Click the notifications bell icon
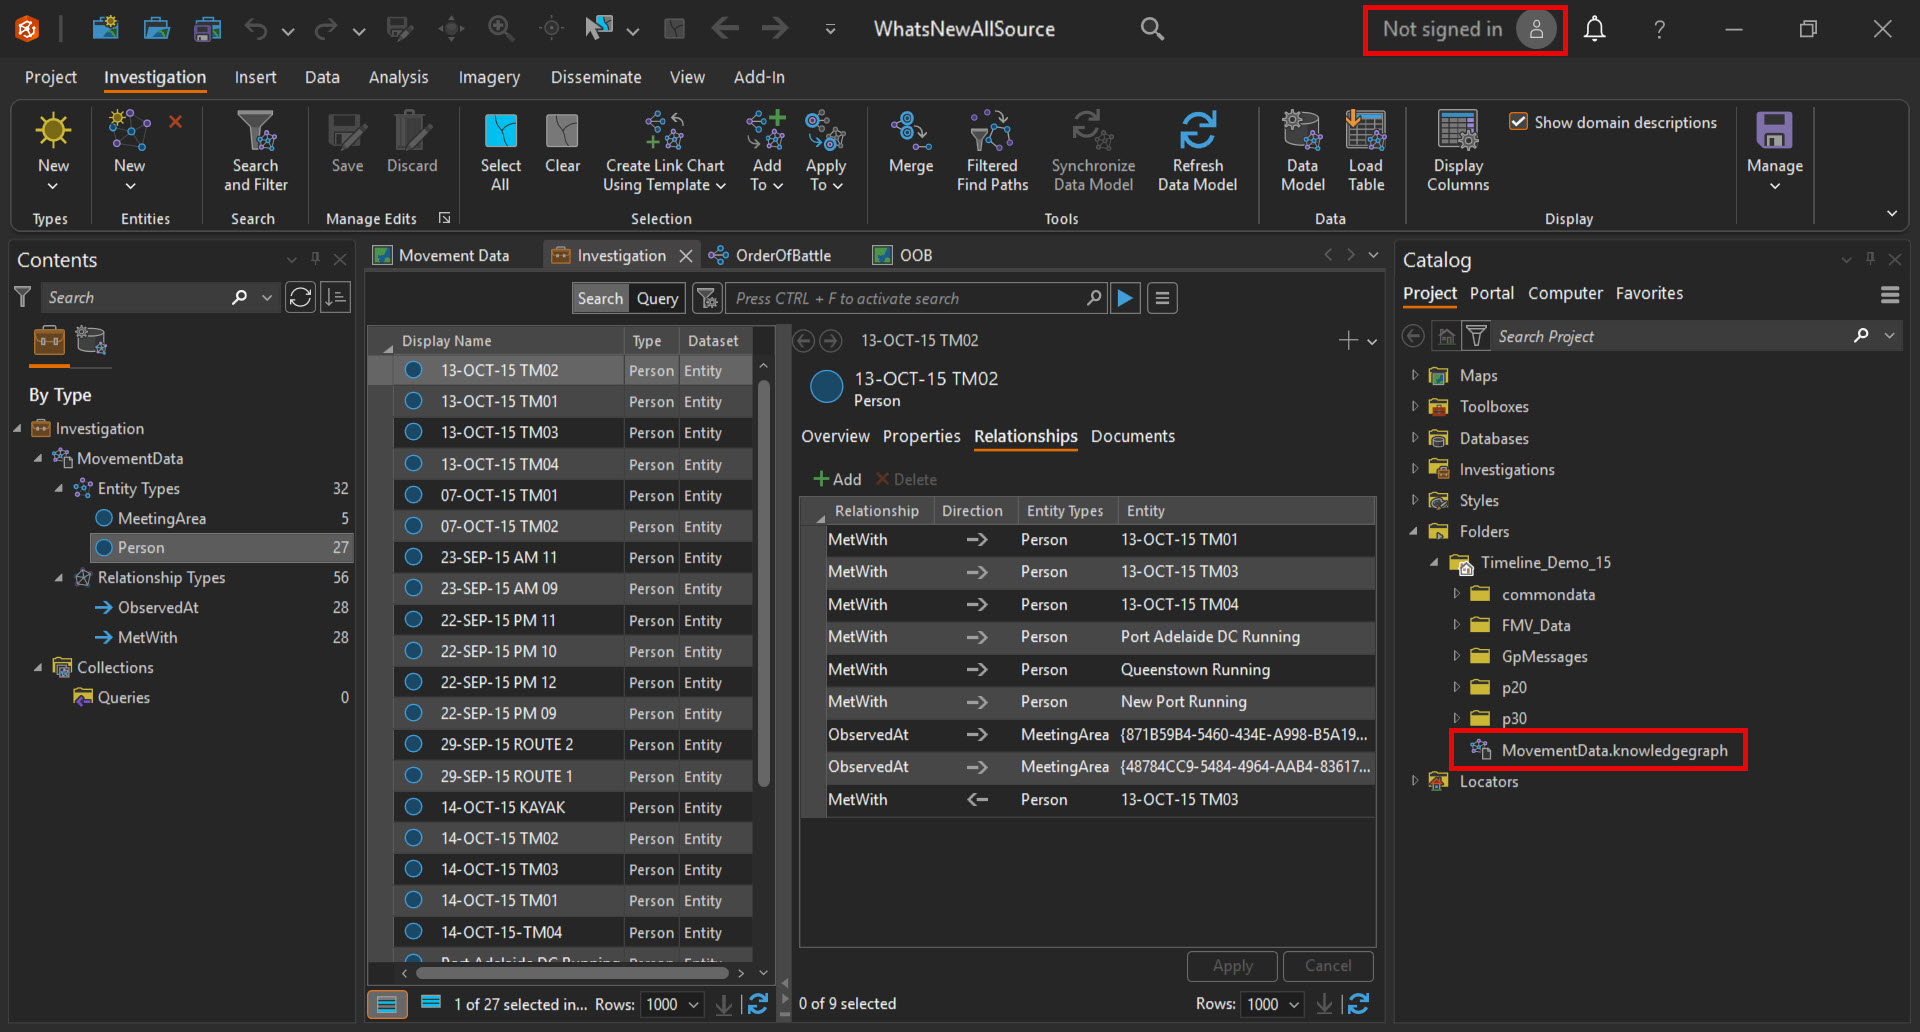The height and width of the screenshot is (1032, 1920). (1594, 29)
